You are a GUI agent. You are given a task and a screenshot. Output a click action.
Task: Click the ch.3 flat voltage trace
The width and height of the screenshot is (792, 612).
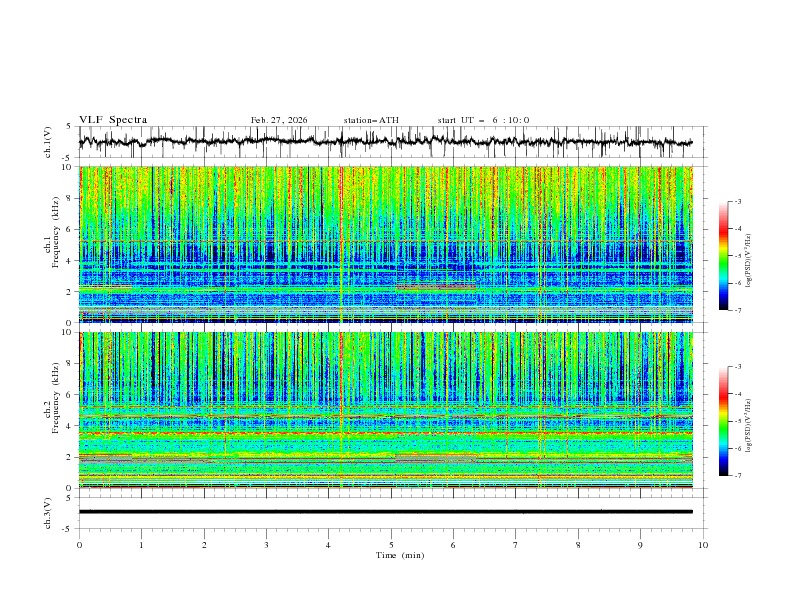(386, 512)
